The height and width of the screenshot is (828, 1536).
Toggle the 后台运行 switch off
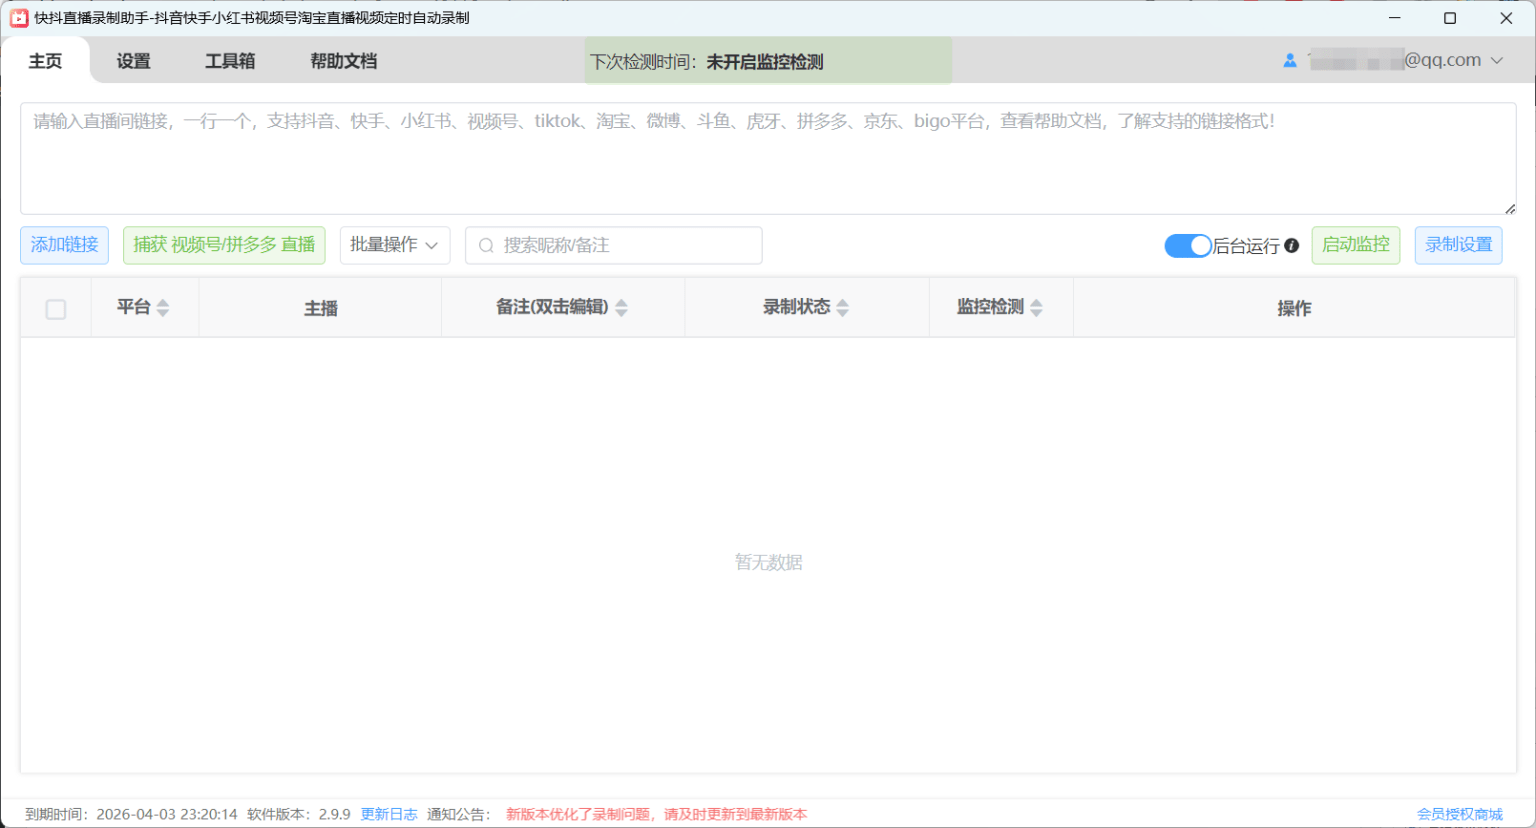[1187, 246]
